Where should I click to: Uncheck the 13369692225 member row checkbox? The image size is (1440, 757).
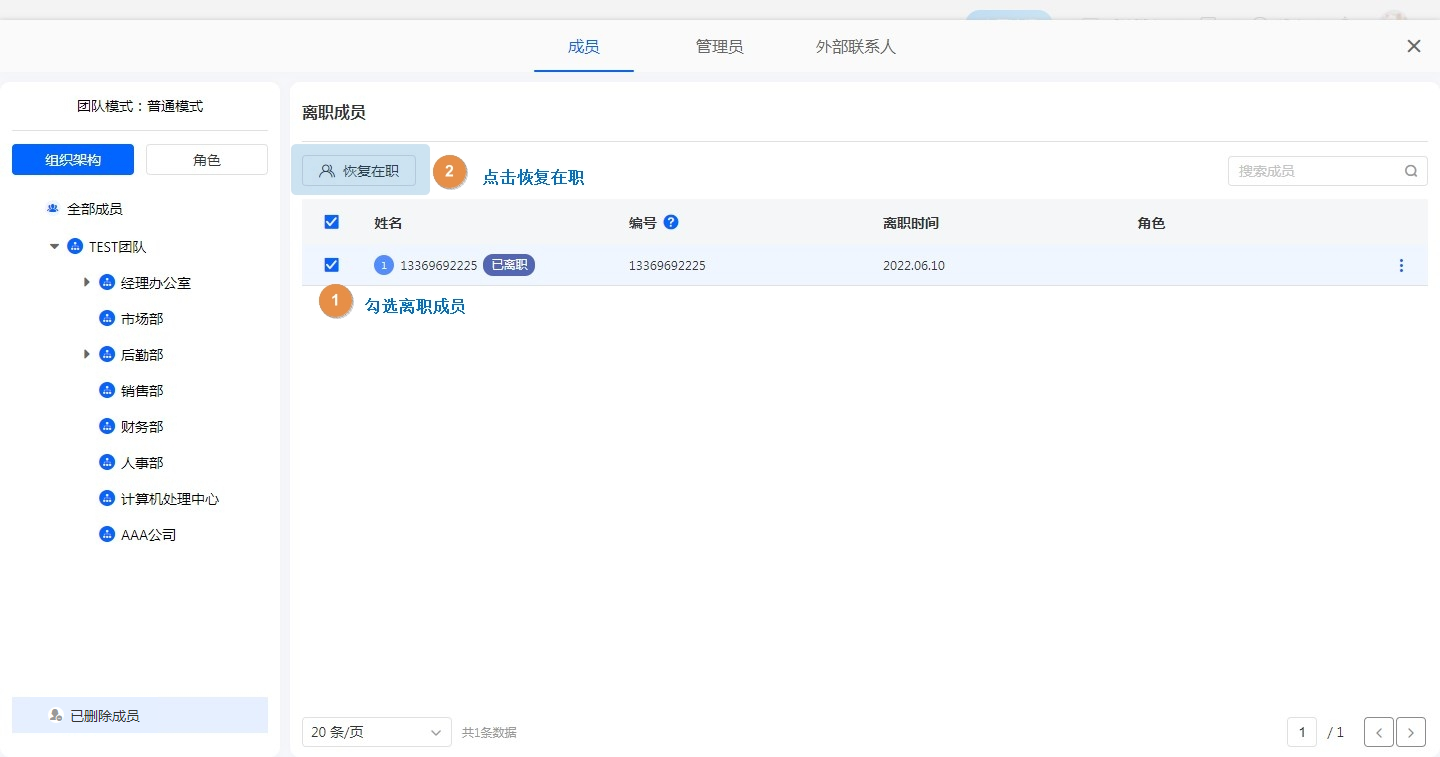point(332,265)
